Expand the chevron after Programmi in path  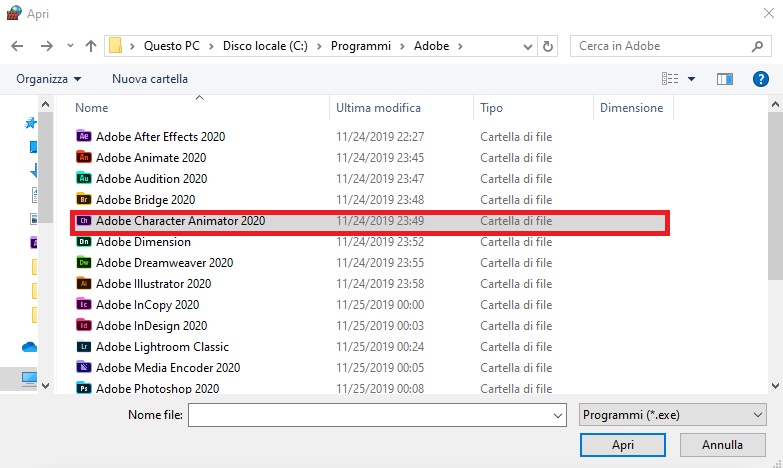[402, 46]
